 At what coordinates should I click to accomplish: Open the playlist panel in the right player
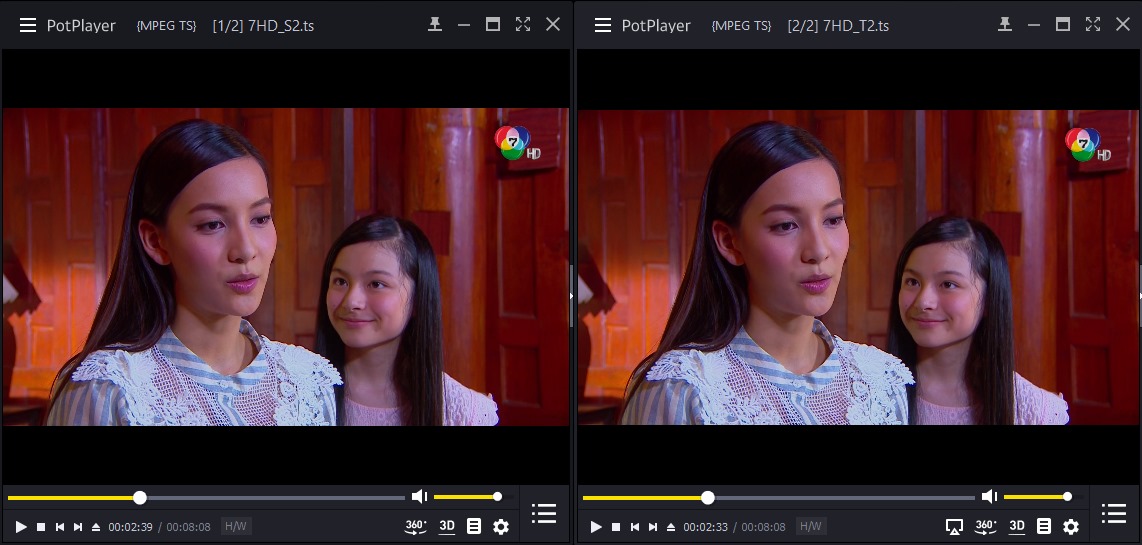tap(1114, 513)
